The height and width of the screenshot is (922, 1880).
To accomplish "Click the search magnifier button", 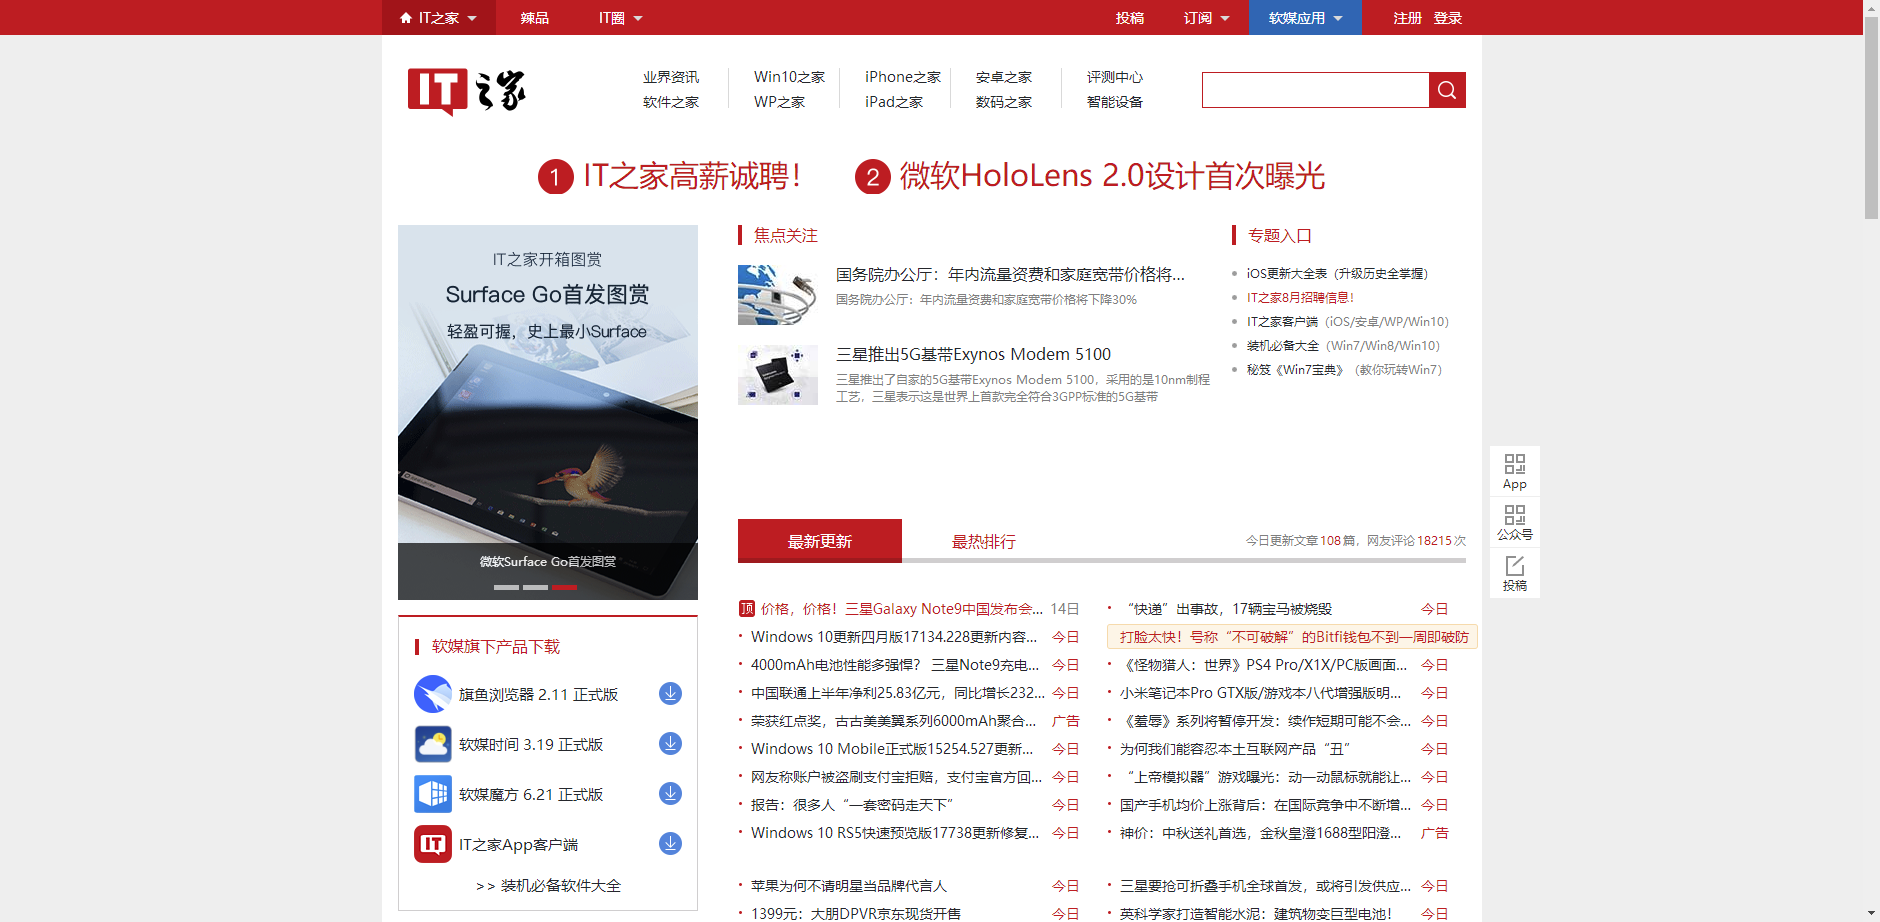I will [x=1447, y=90].
